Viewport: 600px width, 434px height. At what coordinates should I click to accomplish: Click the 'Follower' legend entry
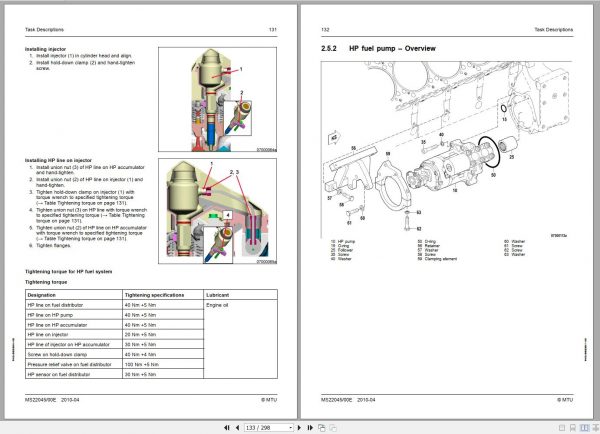pos(346,250)
